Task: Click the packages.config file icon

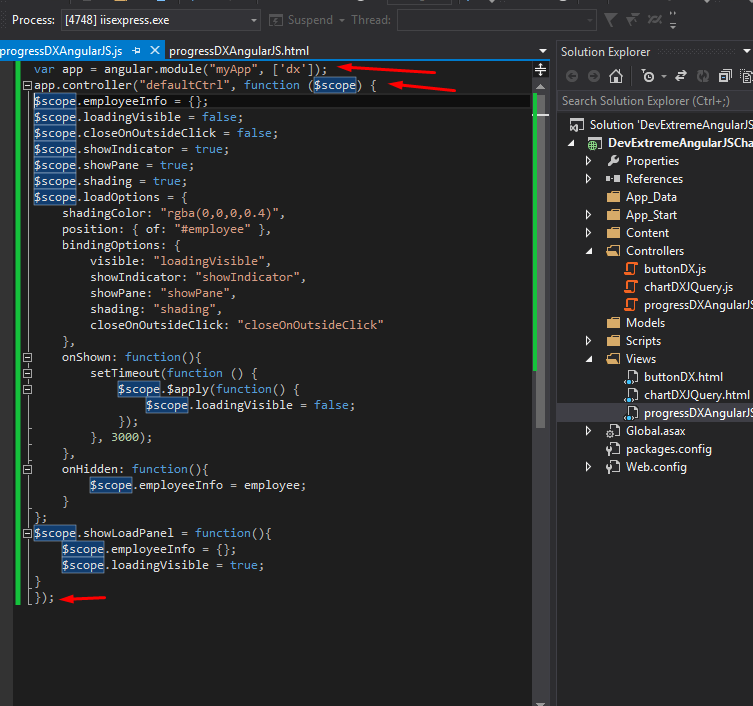Action: tap(613, 449)
